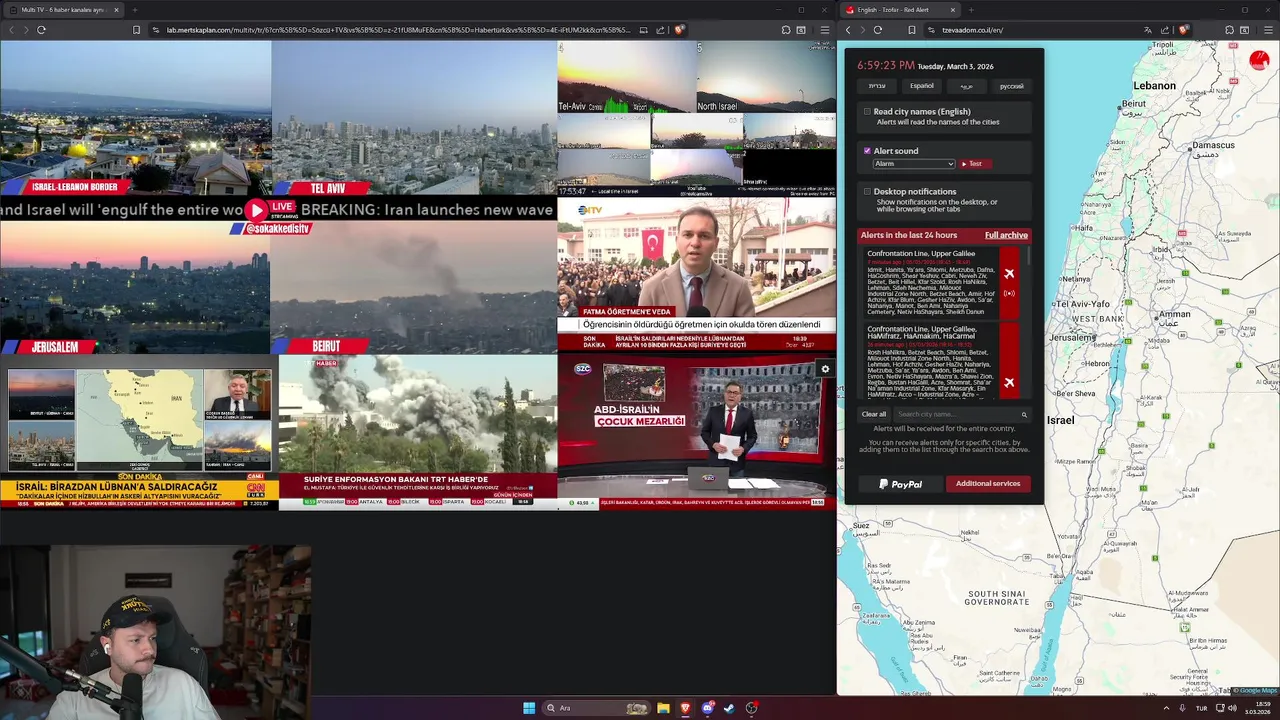Uncheck the Alert sound checkbox
The width and height of the screenshot is (1280, 720).
pyautogui.click(x=867, y=151)
